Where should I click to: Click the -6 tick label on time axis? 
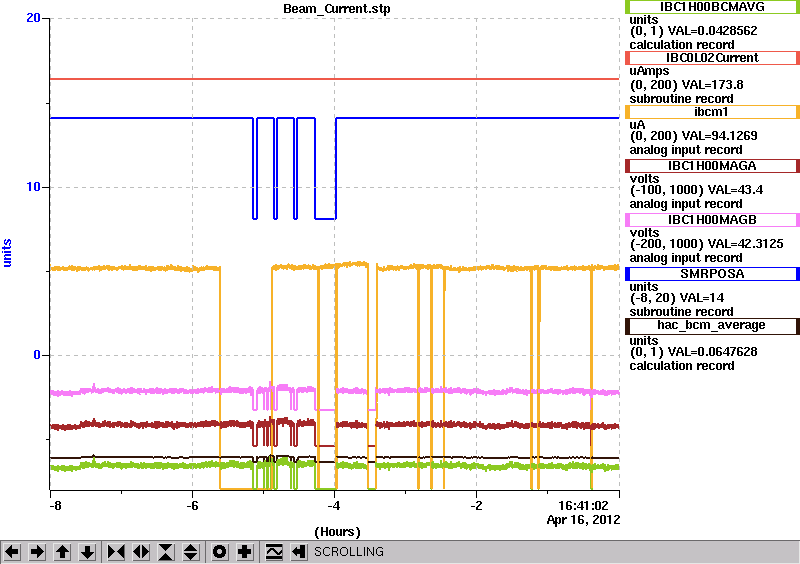click(x=192, y=506)
